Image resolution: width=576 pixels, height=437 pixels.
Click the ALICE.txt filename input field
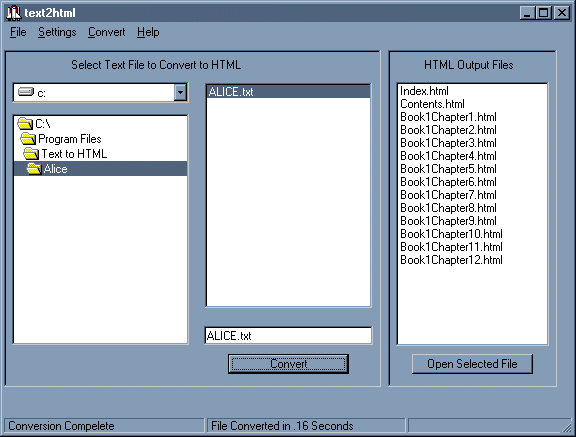pyautogui.click(x=288, y=336)
